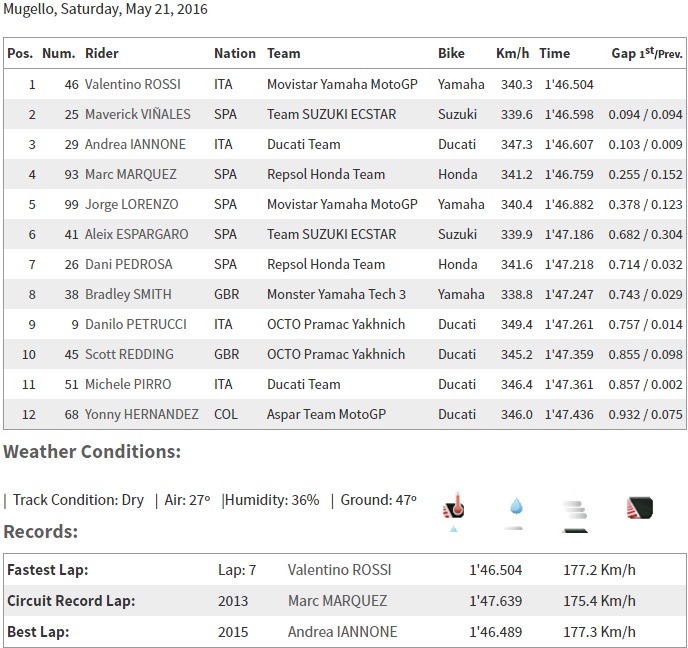Click Danilo PETRUCCI's top speed 349.4
The width and height of the screenshot is (688, 648).
point(513,325)
